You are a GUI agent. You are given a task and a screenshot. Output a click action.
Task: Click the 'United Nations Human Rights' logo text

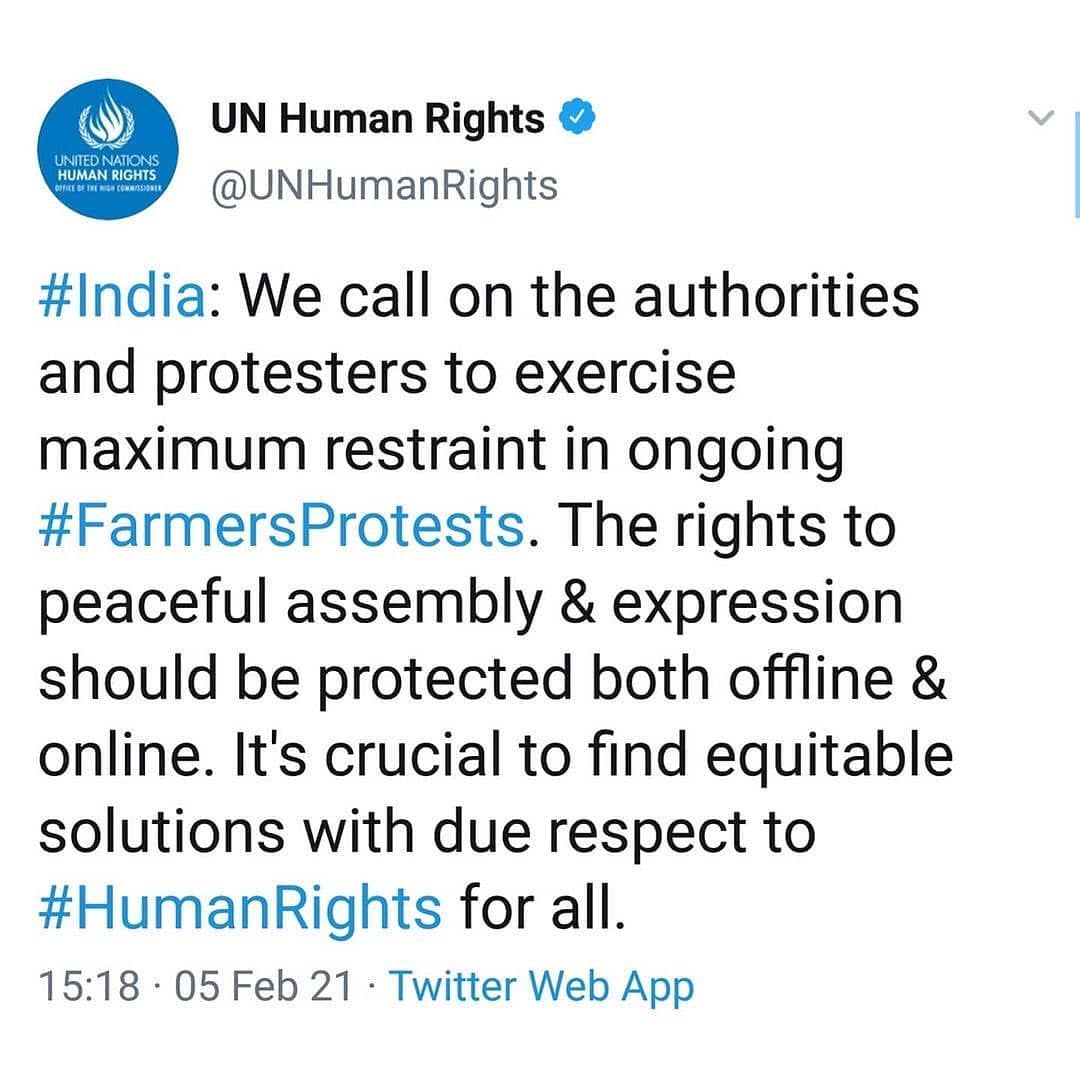point(107,172)
